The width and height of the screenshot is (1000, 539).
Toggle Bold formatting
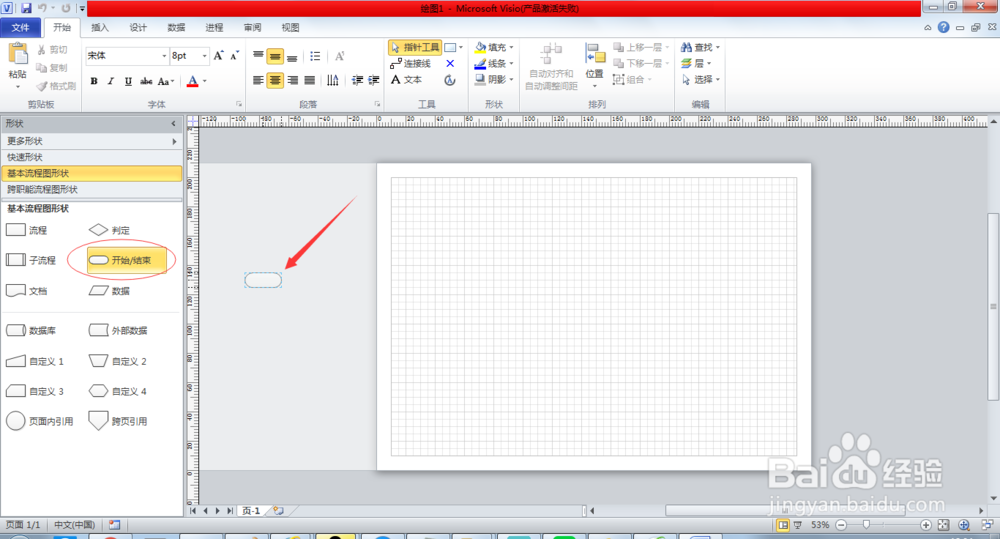(x=94, y=81)
